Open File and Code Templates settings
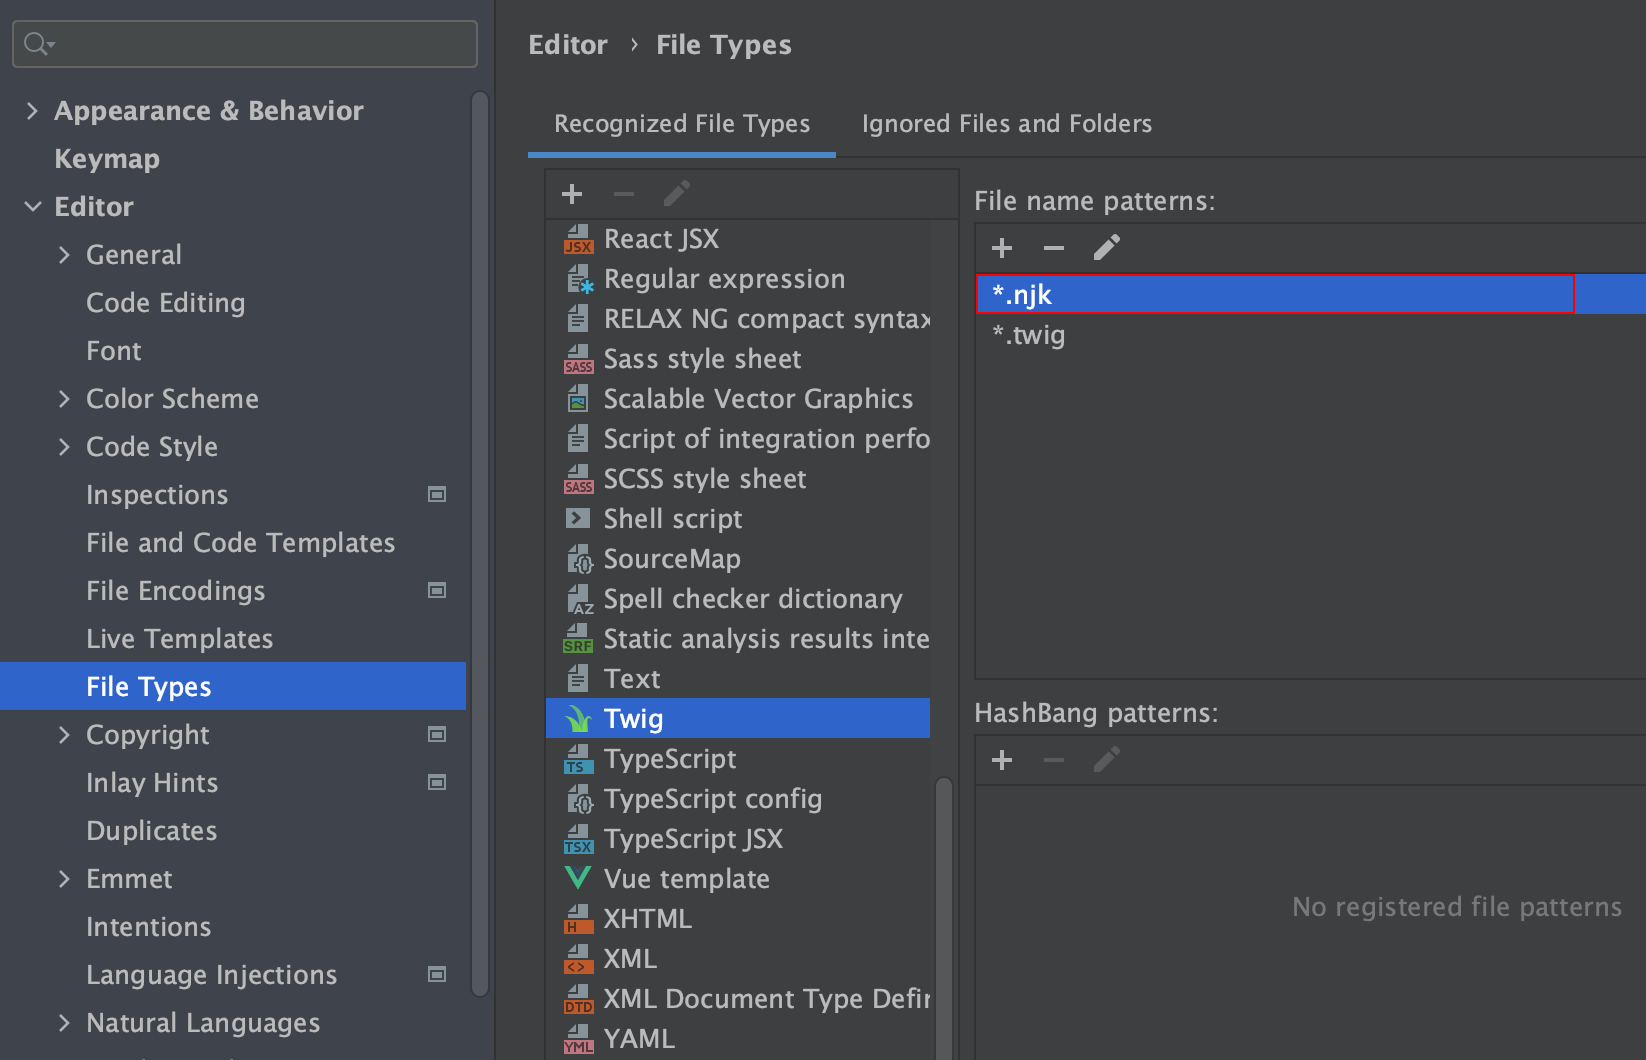 click(240, 542)
